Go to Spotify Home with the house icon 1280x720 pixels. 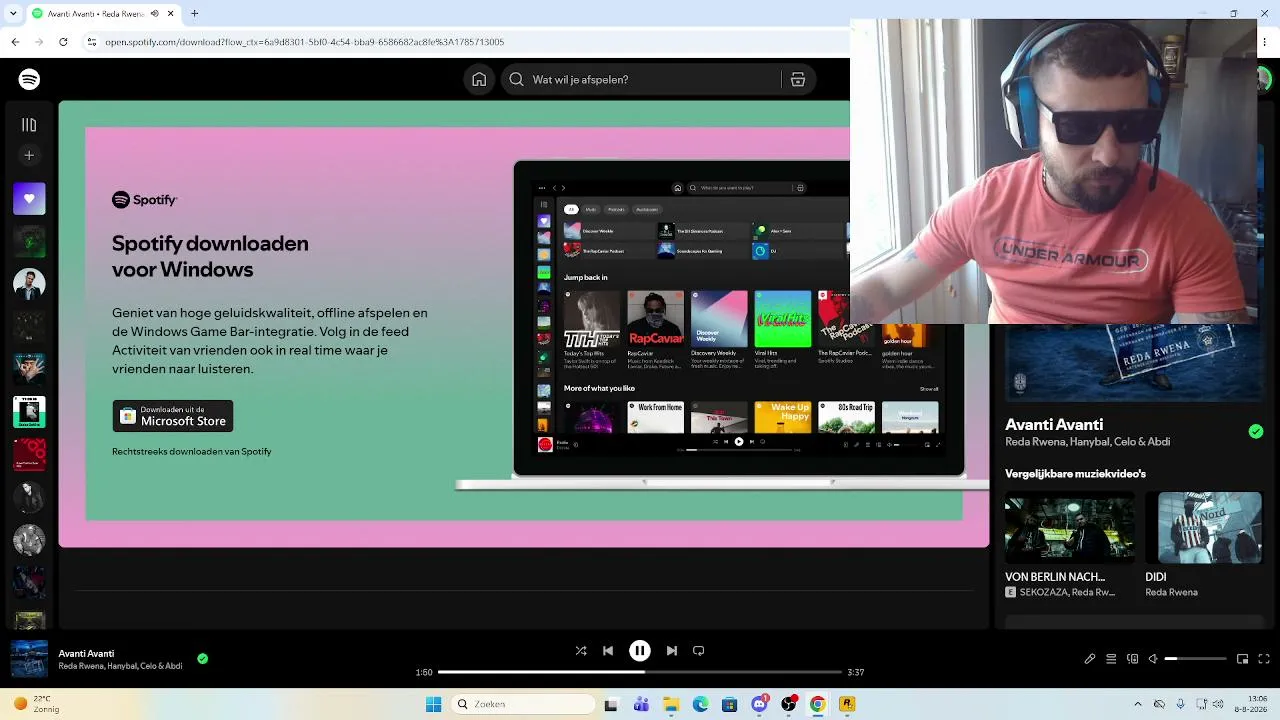pyautogui.click(x=479, y=80)
